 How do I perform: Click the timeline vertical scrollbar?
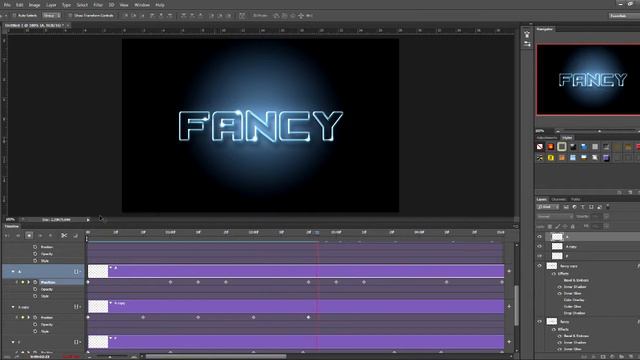517,305
